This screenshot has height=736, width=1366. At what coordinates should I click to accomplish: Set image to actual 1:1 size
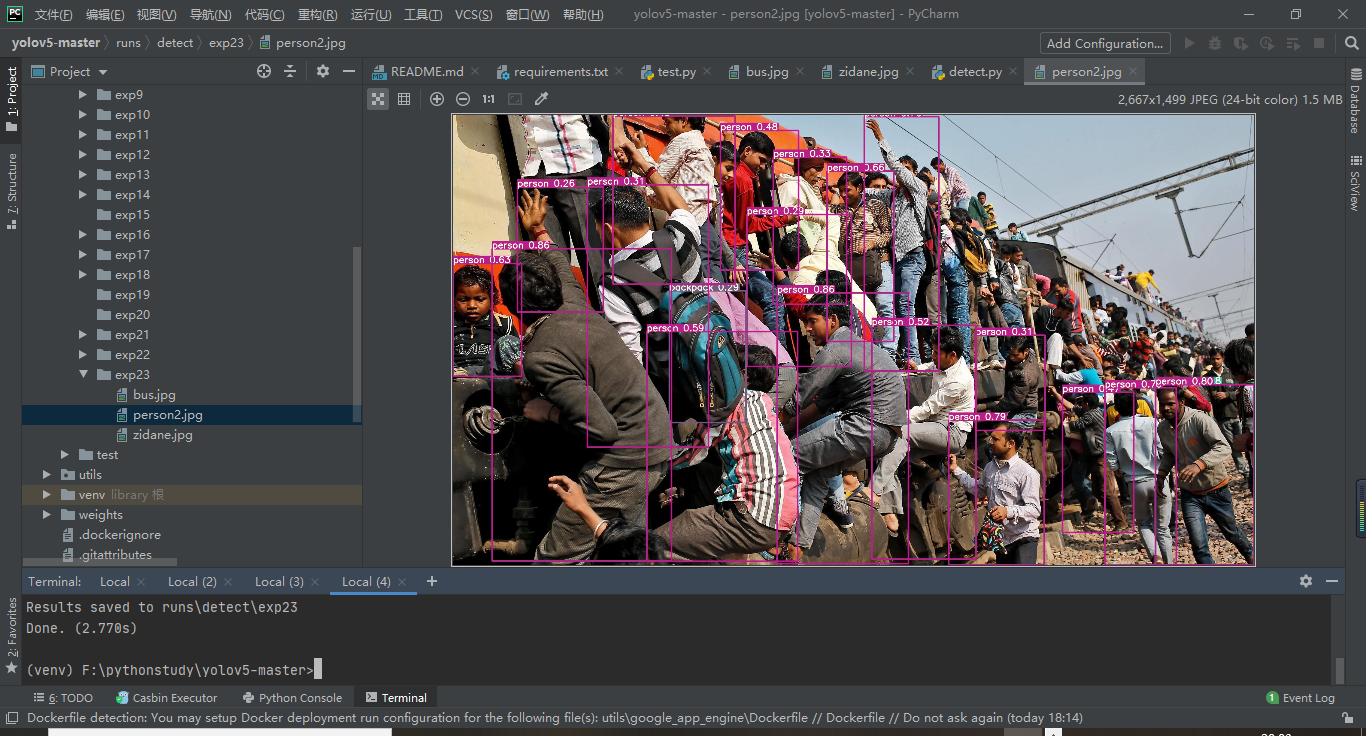[x=488, y=99]
